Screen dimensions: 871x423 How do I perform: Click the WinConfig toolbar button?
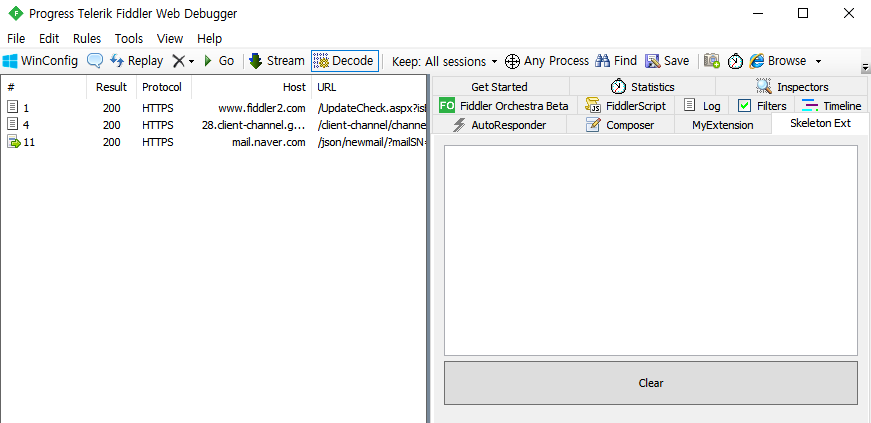tap(40, 61)
